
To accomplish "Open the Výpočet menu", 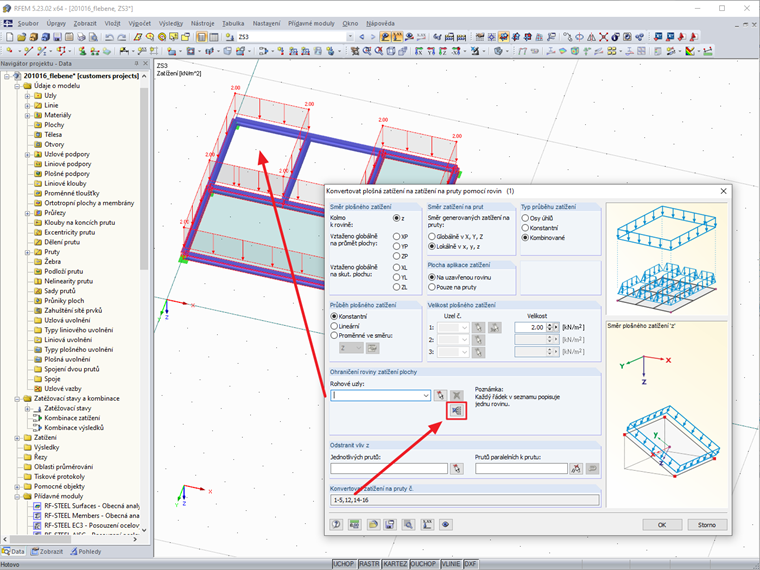I will click(x=140, y=23).
